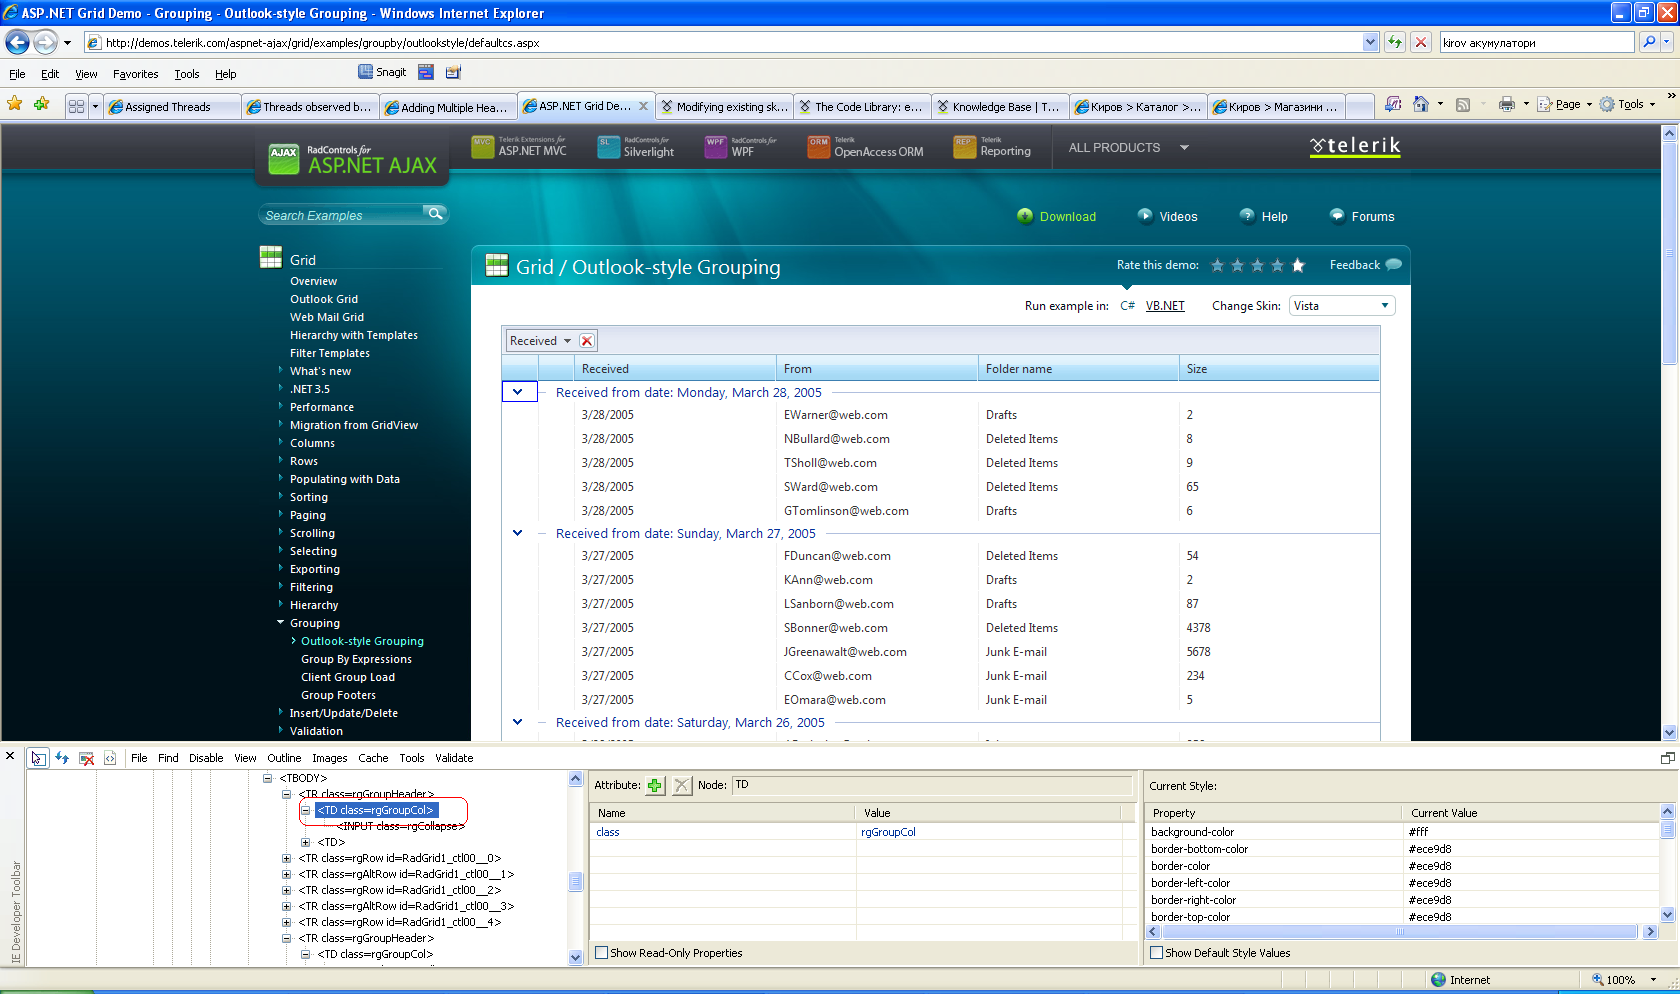
Task: Enable Show Read-Only Properties checkbox
Action: pyautogui.click(x=602, y=953)
